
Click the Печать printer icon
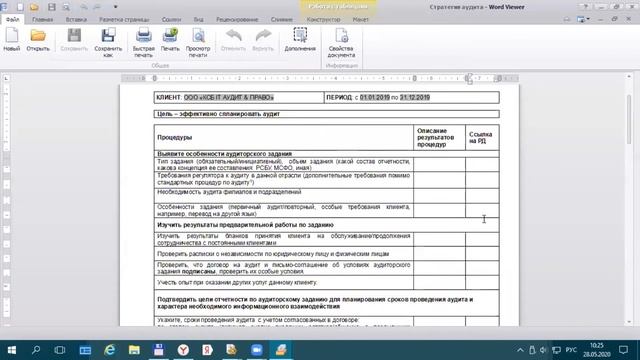point(170,36)
